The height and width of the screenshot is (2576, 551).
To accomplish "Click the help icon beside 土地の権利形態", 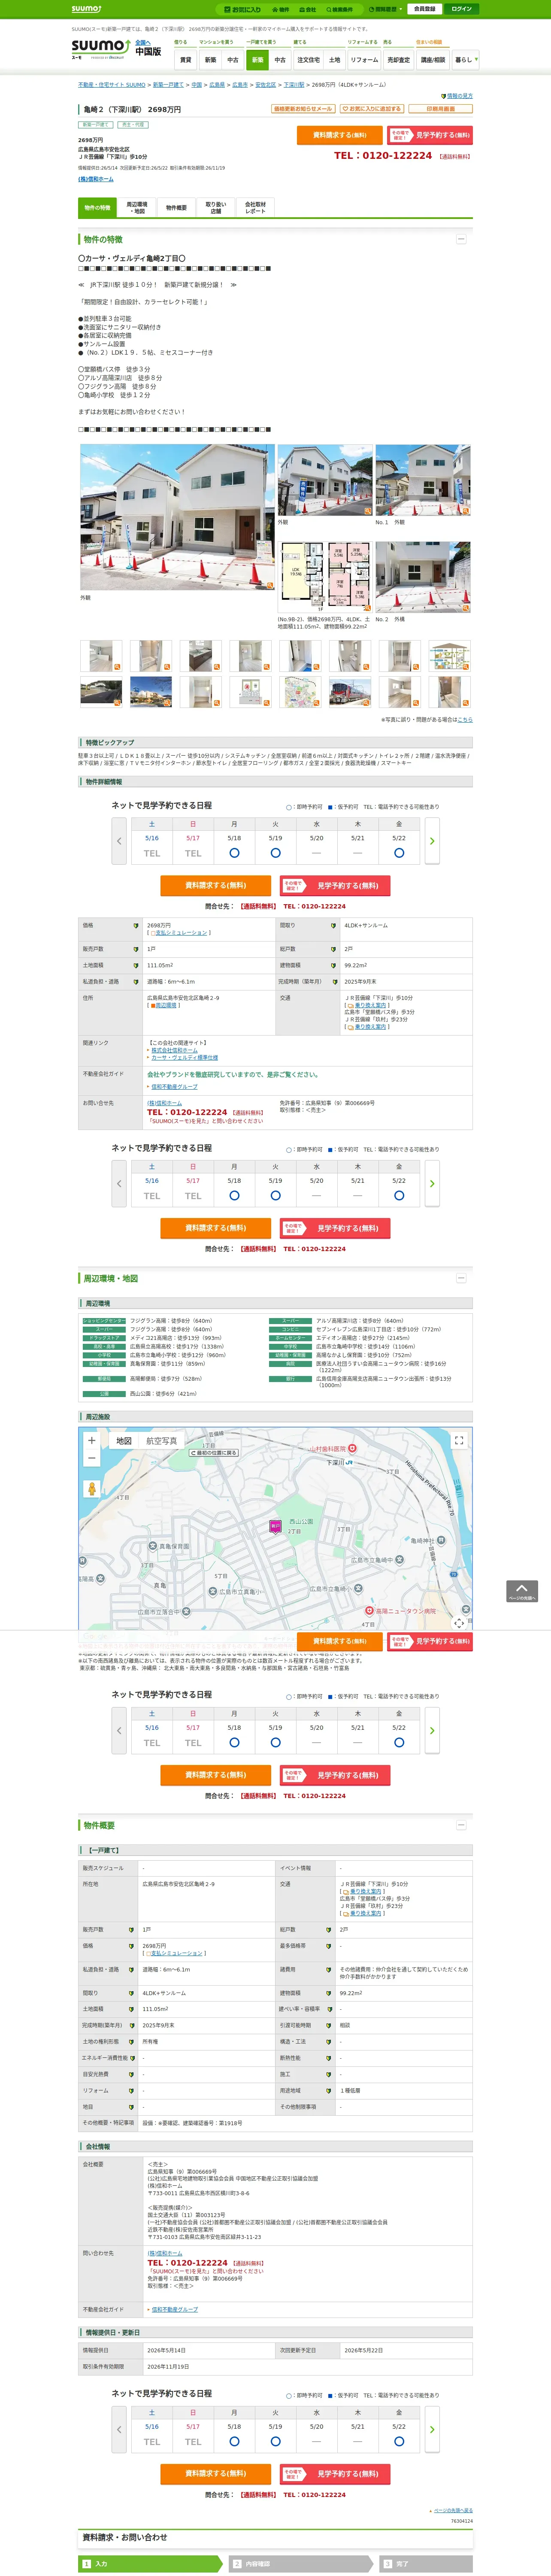I will 131,2042.
